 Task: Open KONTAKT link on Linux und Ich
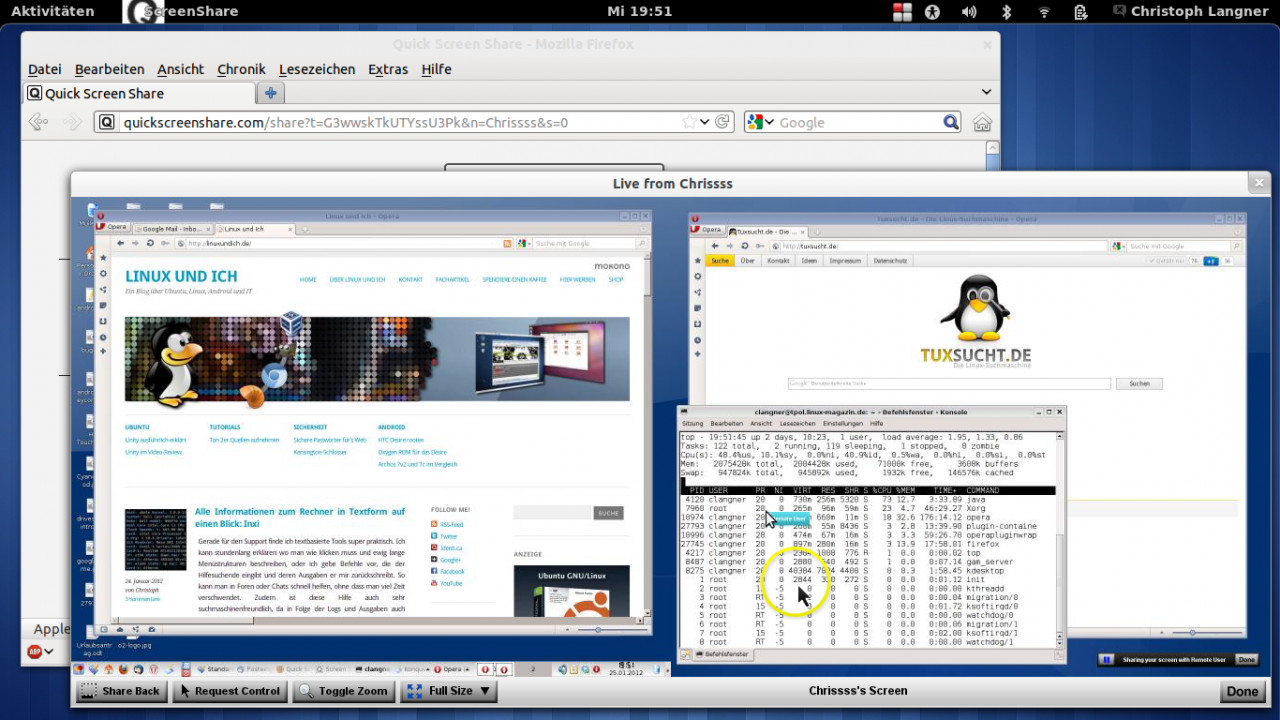pos(410,280)
